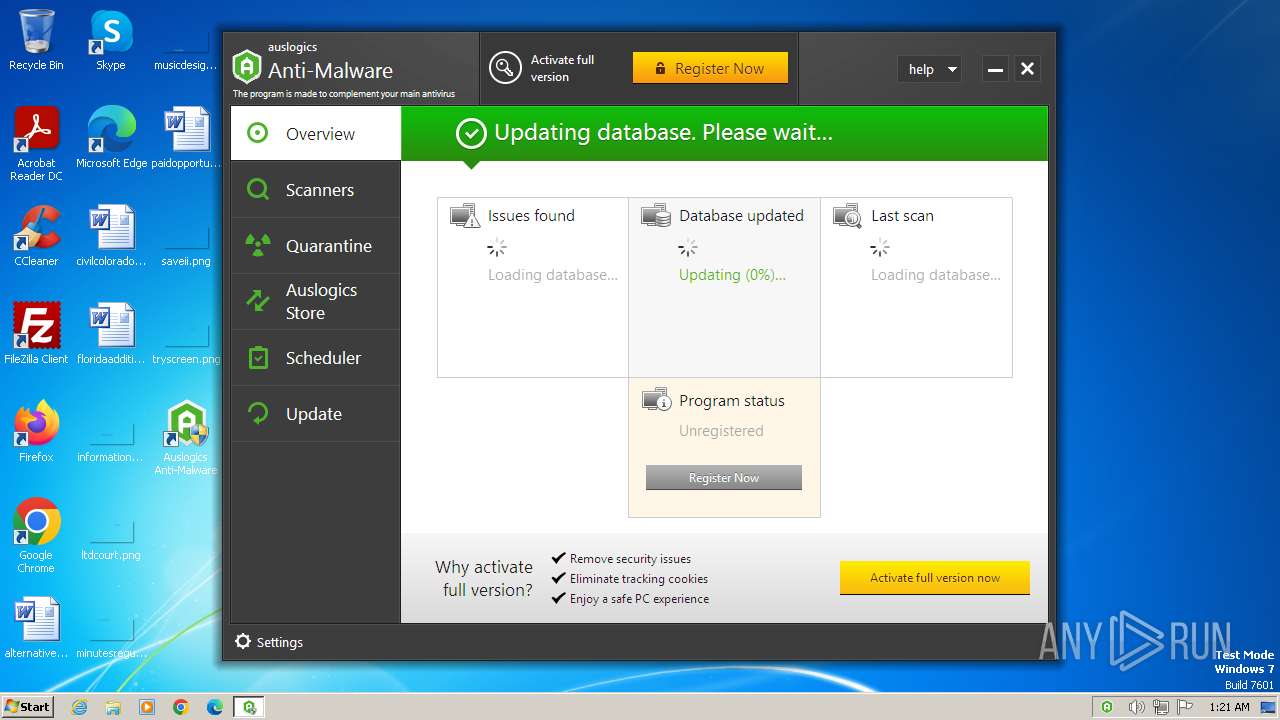Switch to the Scheduler section
Screen dimensions: 1280x720
coord(316,358)
